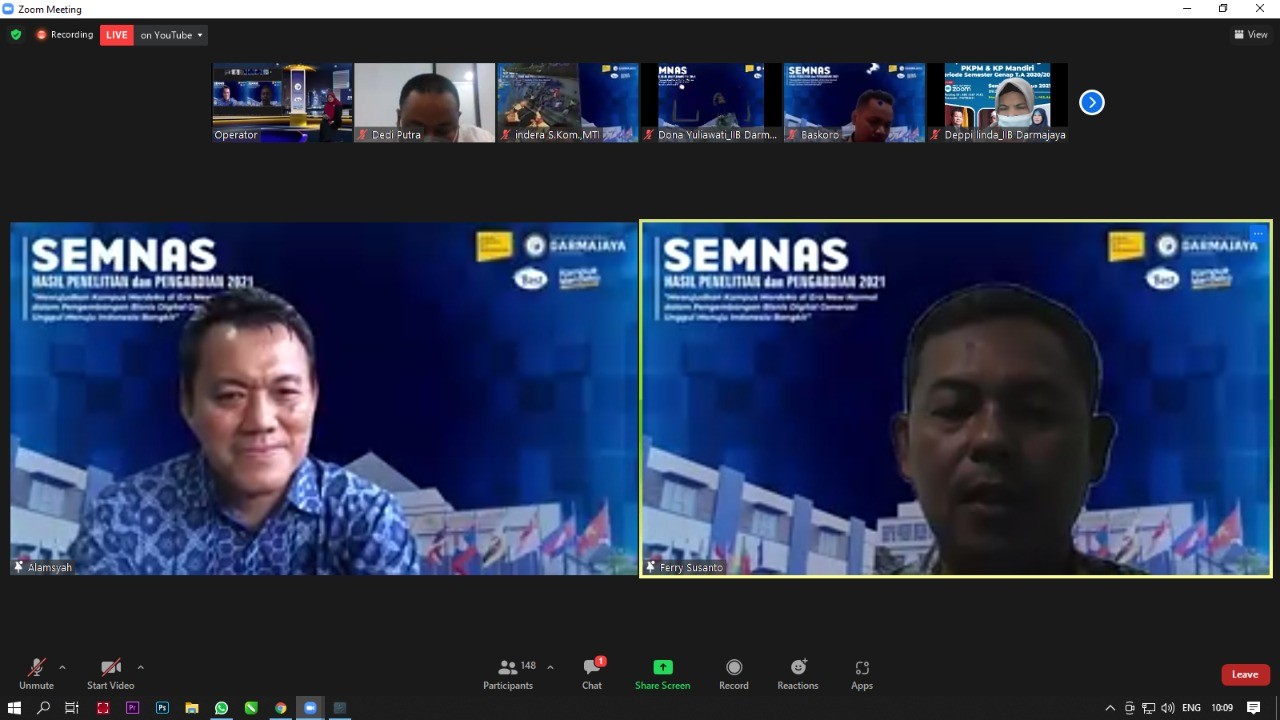The image size is (1280, 720).
Task: Switch ENG input language indicator
Action: pos(1192,708)
